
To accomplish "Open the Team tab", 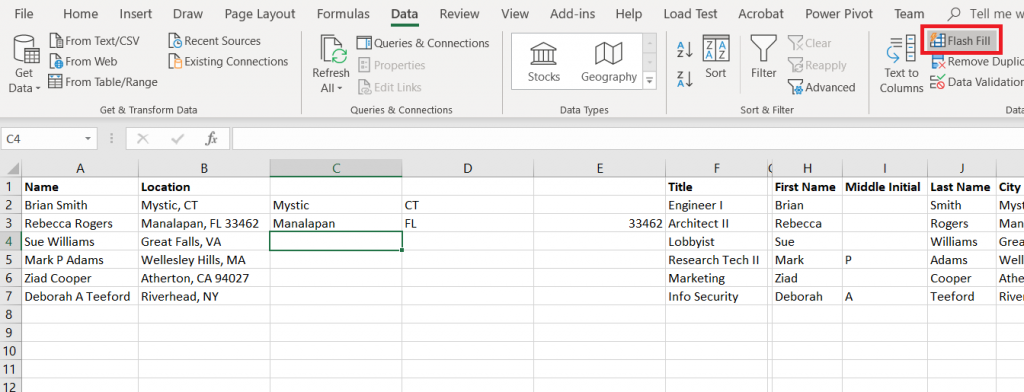I will 909,14.
